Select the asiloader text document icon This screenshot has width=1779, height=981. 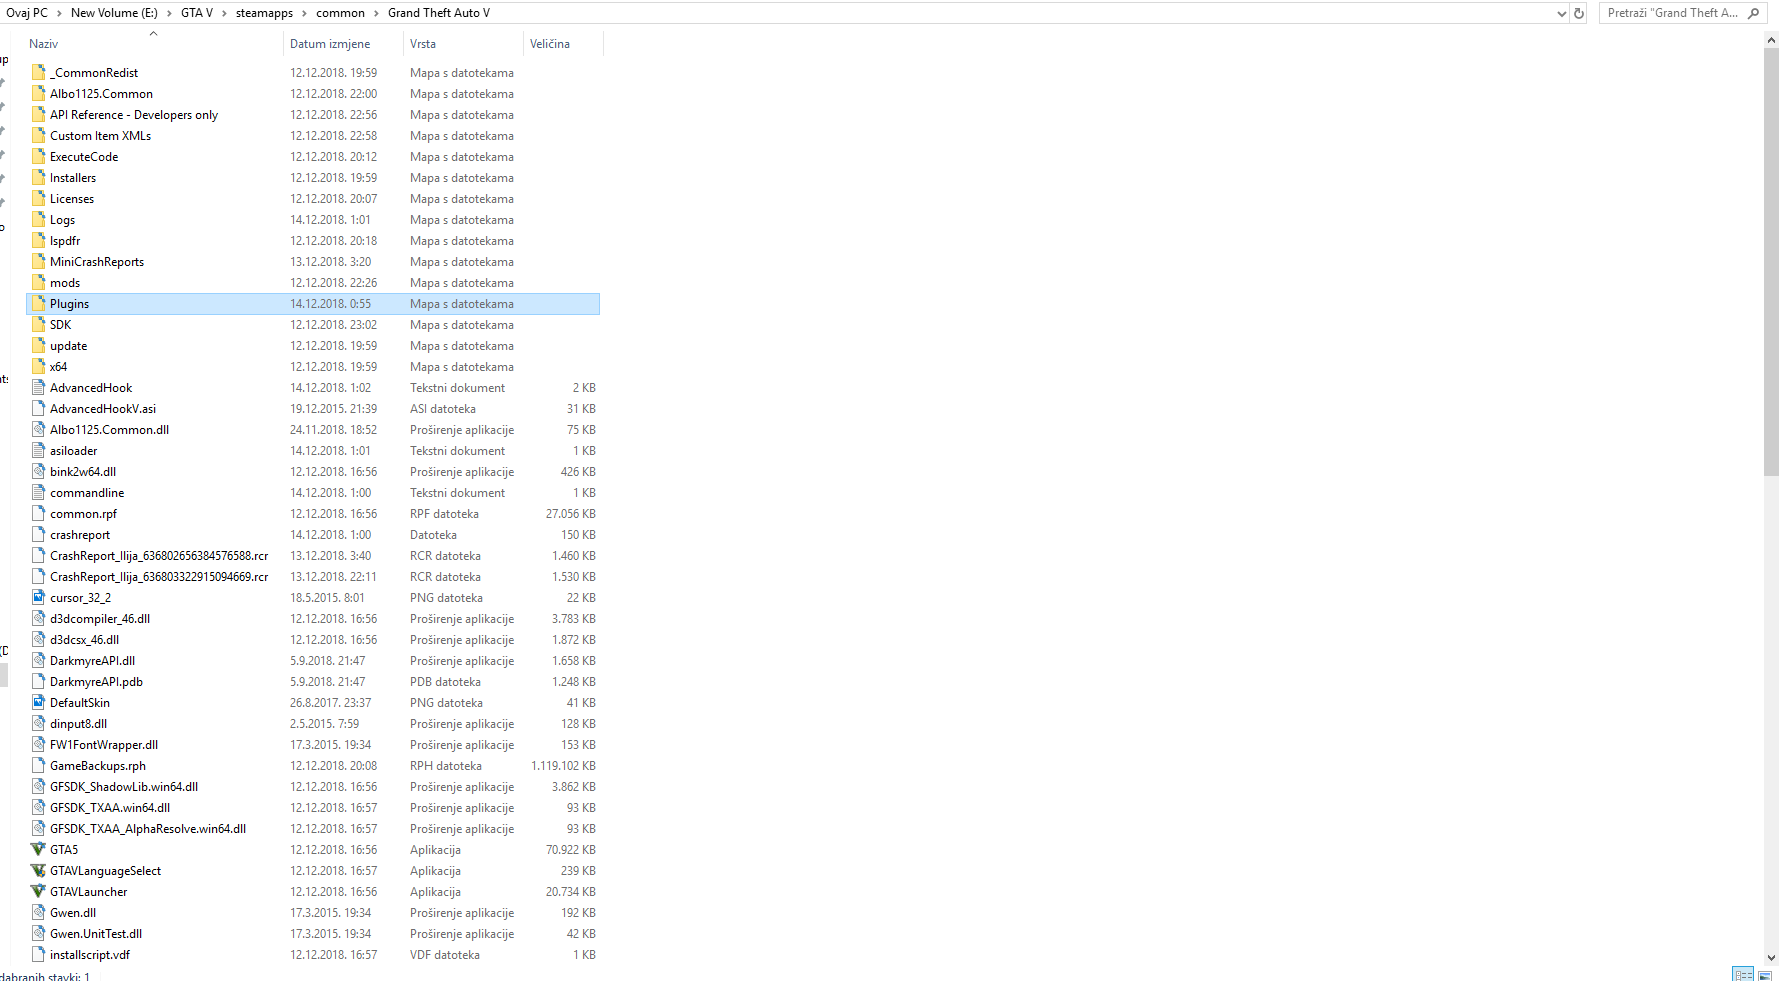click(x=39, y=450)
